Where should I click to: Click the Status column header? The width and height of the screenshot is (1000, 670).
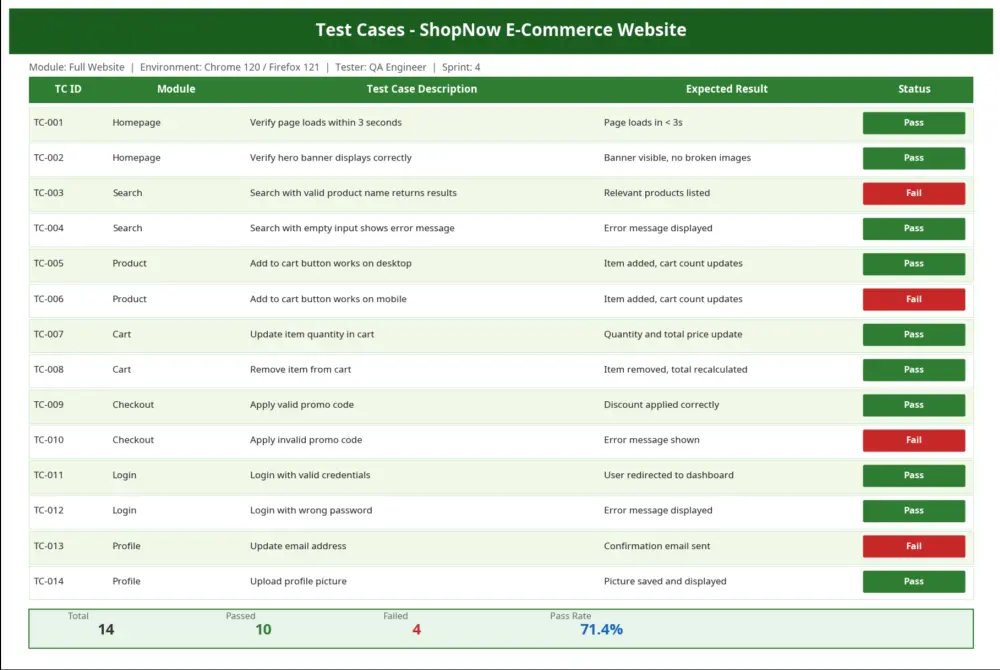pos(914,89)
